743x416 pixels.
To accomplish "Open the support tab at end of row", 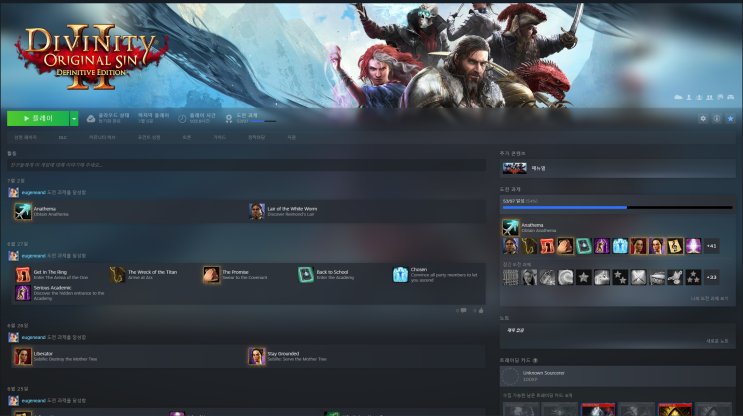I will pos(291,137).
